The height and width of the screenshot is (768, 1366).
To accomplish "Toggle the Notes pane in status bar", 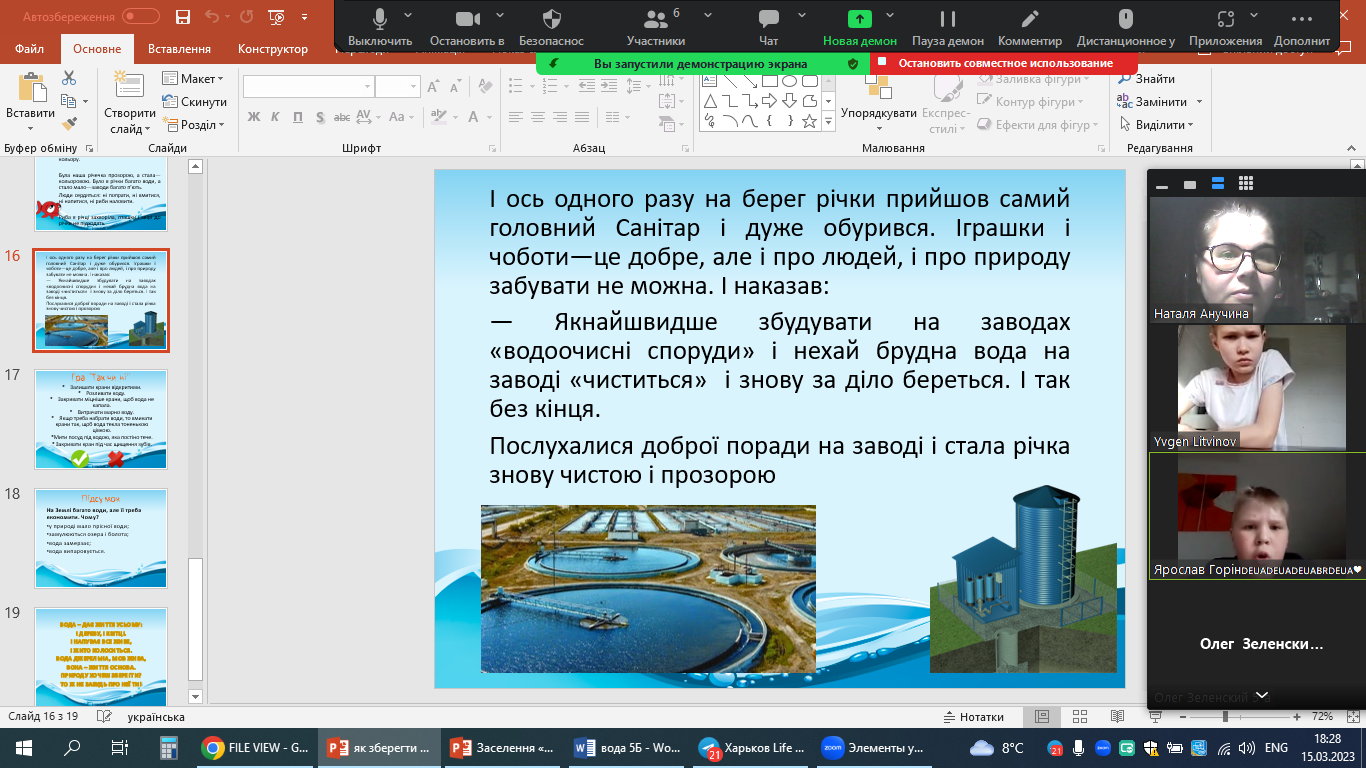I will (974, 717).
